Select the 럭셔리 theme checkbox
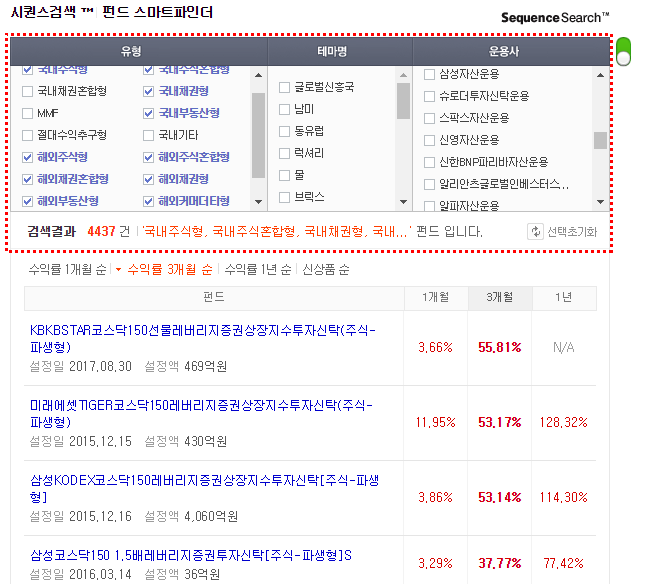This screenshot has width=645, height=584. coord(284,153)
